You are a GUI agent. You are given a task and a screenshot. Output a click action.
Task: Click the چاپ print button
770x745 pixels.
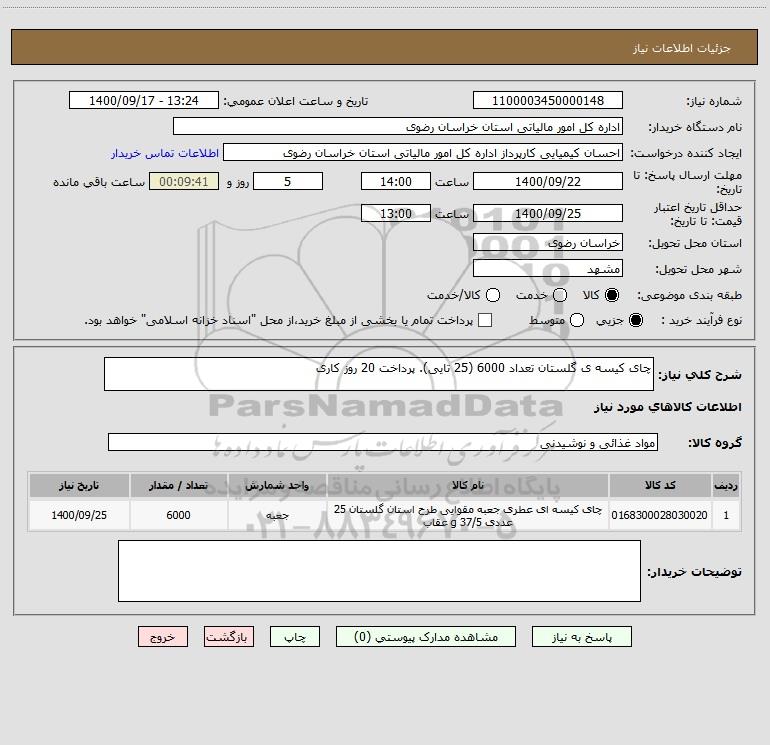pos(295,637)
